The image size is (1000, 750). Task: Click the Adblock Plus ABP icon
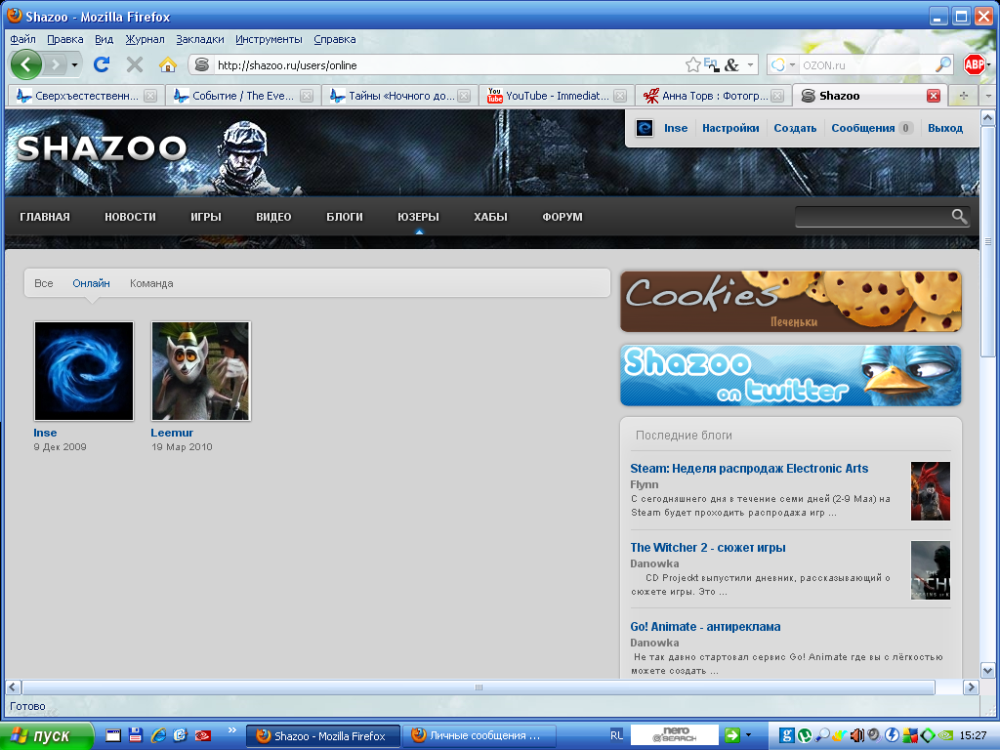[x=974, y=65]
